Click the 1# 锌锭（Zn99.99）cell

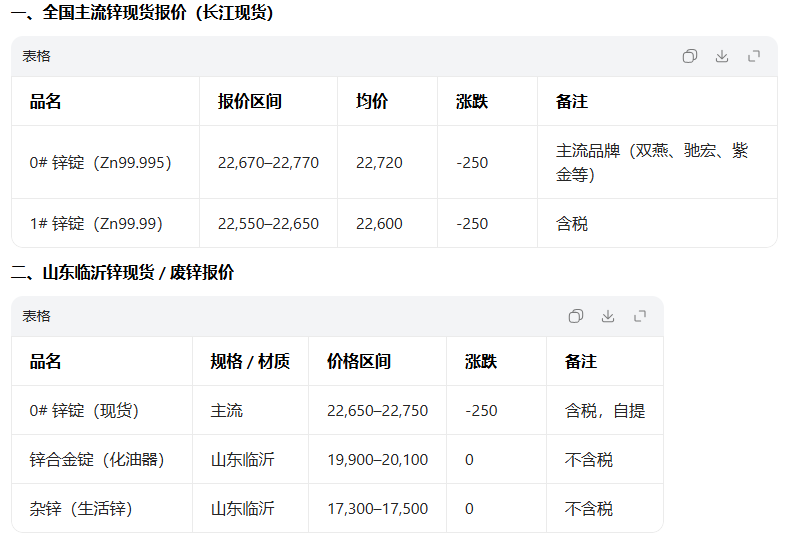[x=96, y=223]
